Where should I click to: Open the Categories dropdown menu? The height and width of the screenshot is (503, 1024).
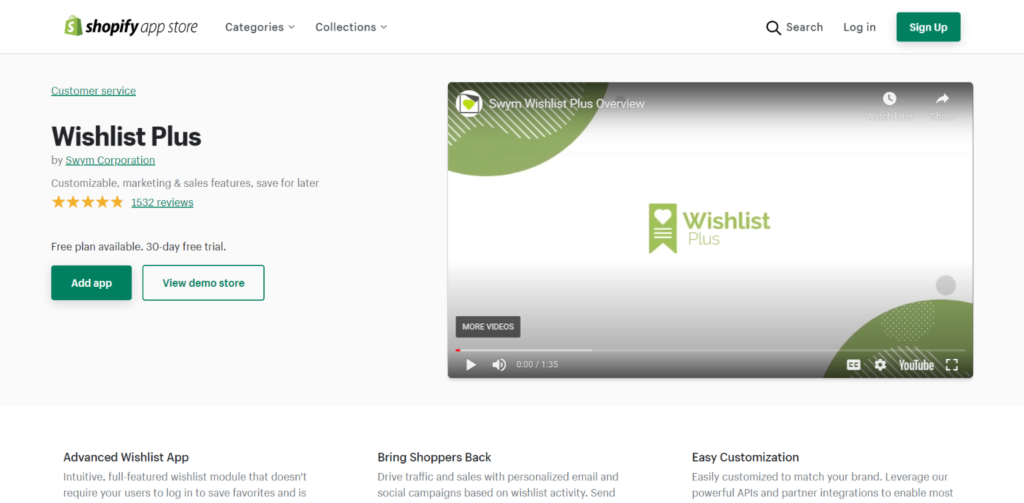(260, 27)
